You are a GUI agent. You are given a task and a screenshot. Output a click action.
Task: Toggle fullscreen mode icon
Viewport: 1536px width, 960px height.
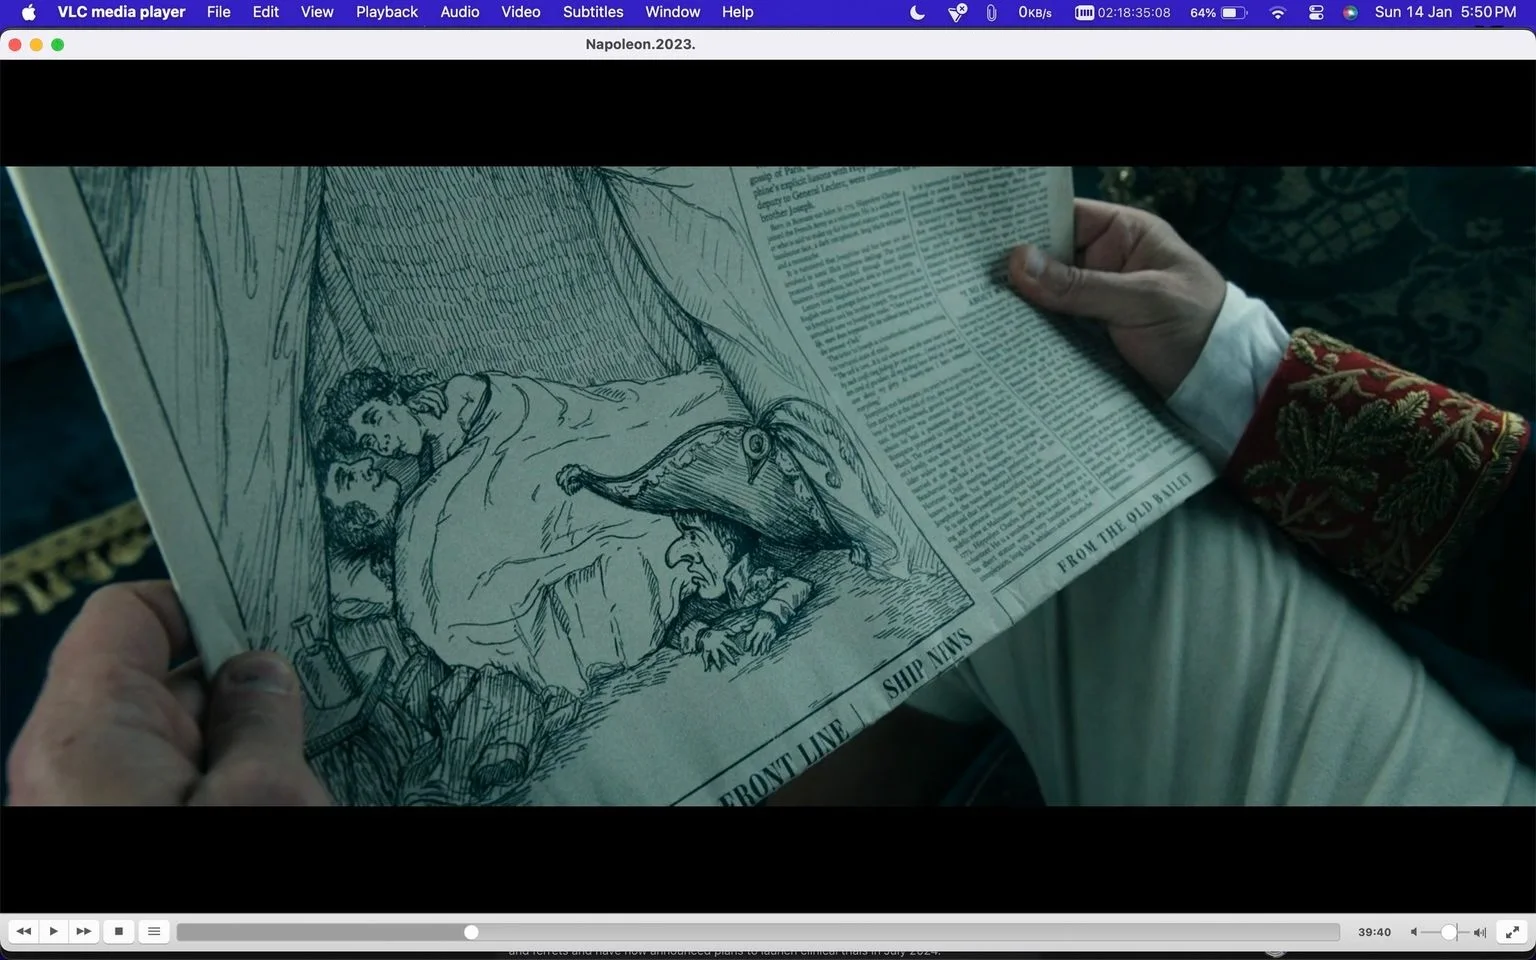click(x=1513, y=932)
